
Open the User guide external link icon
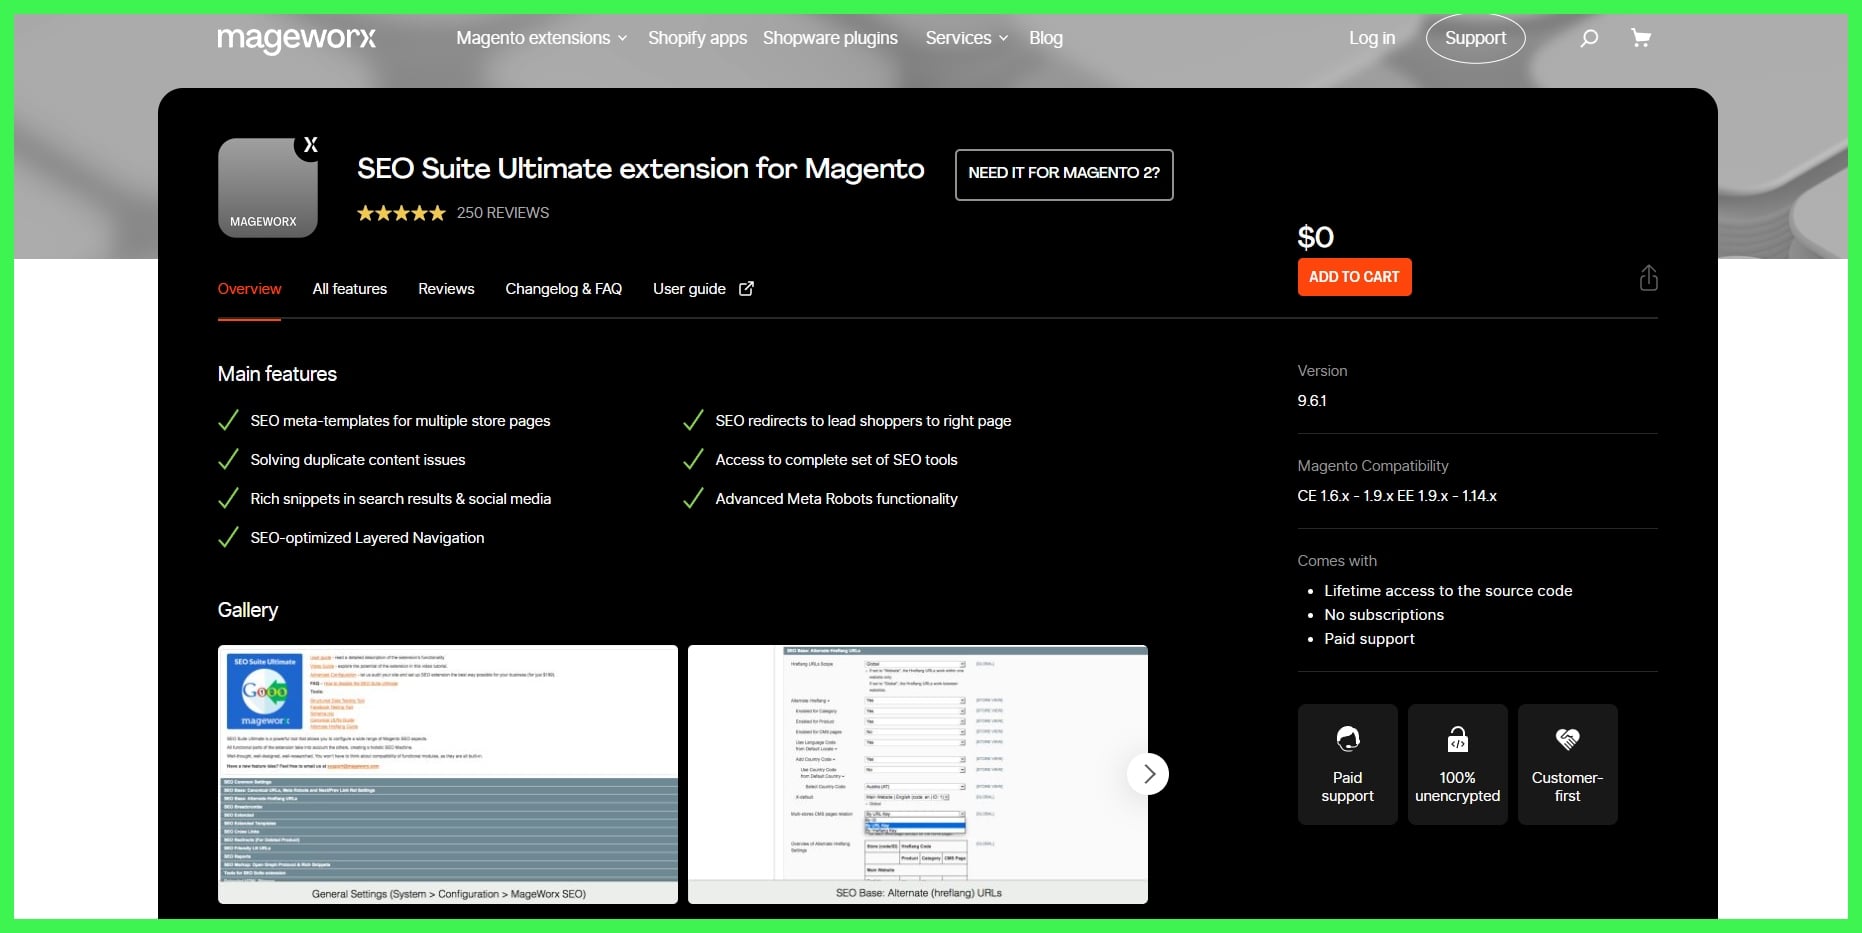point(746,288)
